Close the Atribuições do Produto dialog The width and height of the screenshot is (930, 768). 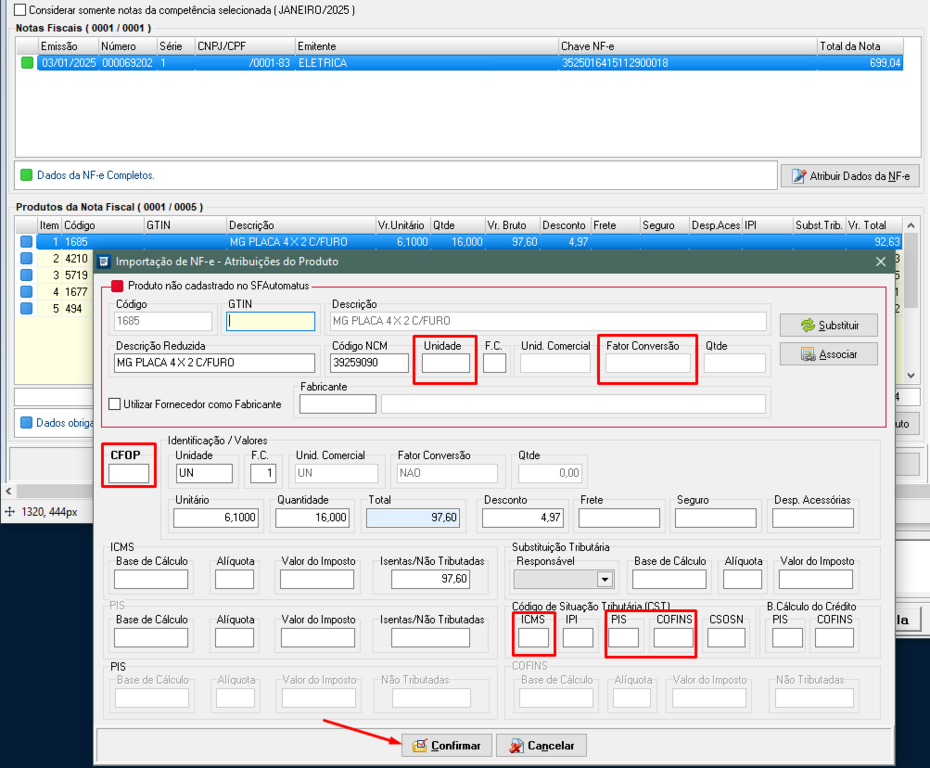coord(881,261)
